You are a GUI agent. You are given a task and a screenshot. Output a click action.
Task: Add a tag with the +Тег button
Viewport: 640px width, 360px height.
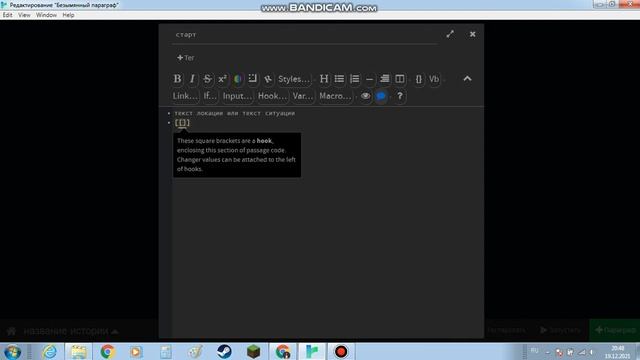(x=186, y=58)
